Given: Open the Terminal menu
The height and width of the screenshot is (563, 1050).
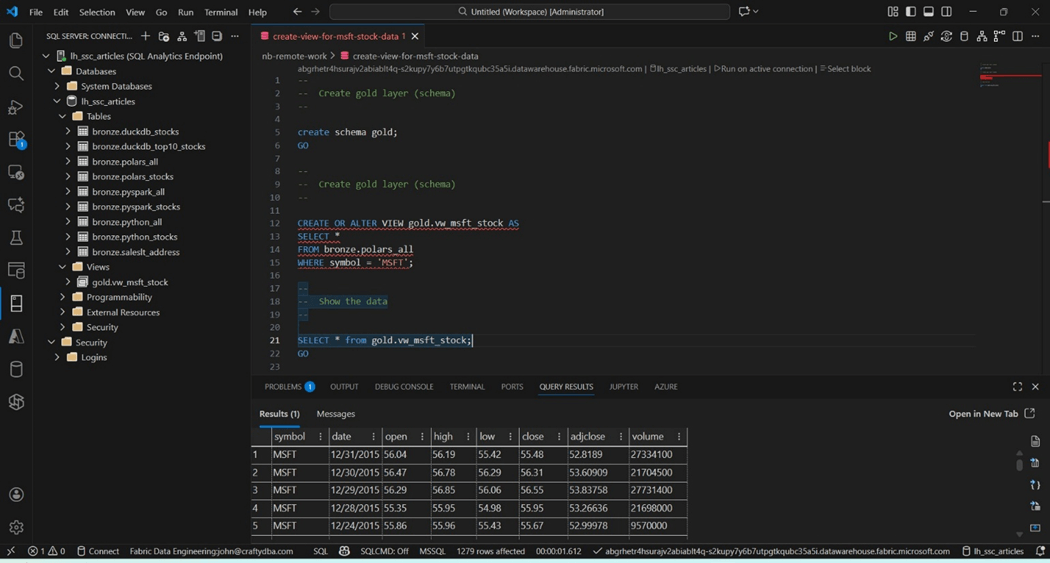Looking at the screenshot, I should point(220,12).
